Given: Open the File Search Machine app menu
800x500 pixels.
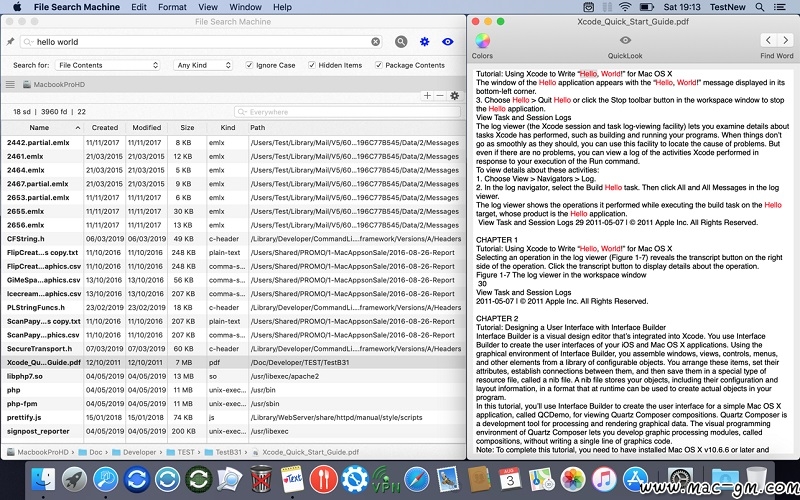Looking at the screenshot, I should (77, 7).
